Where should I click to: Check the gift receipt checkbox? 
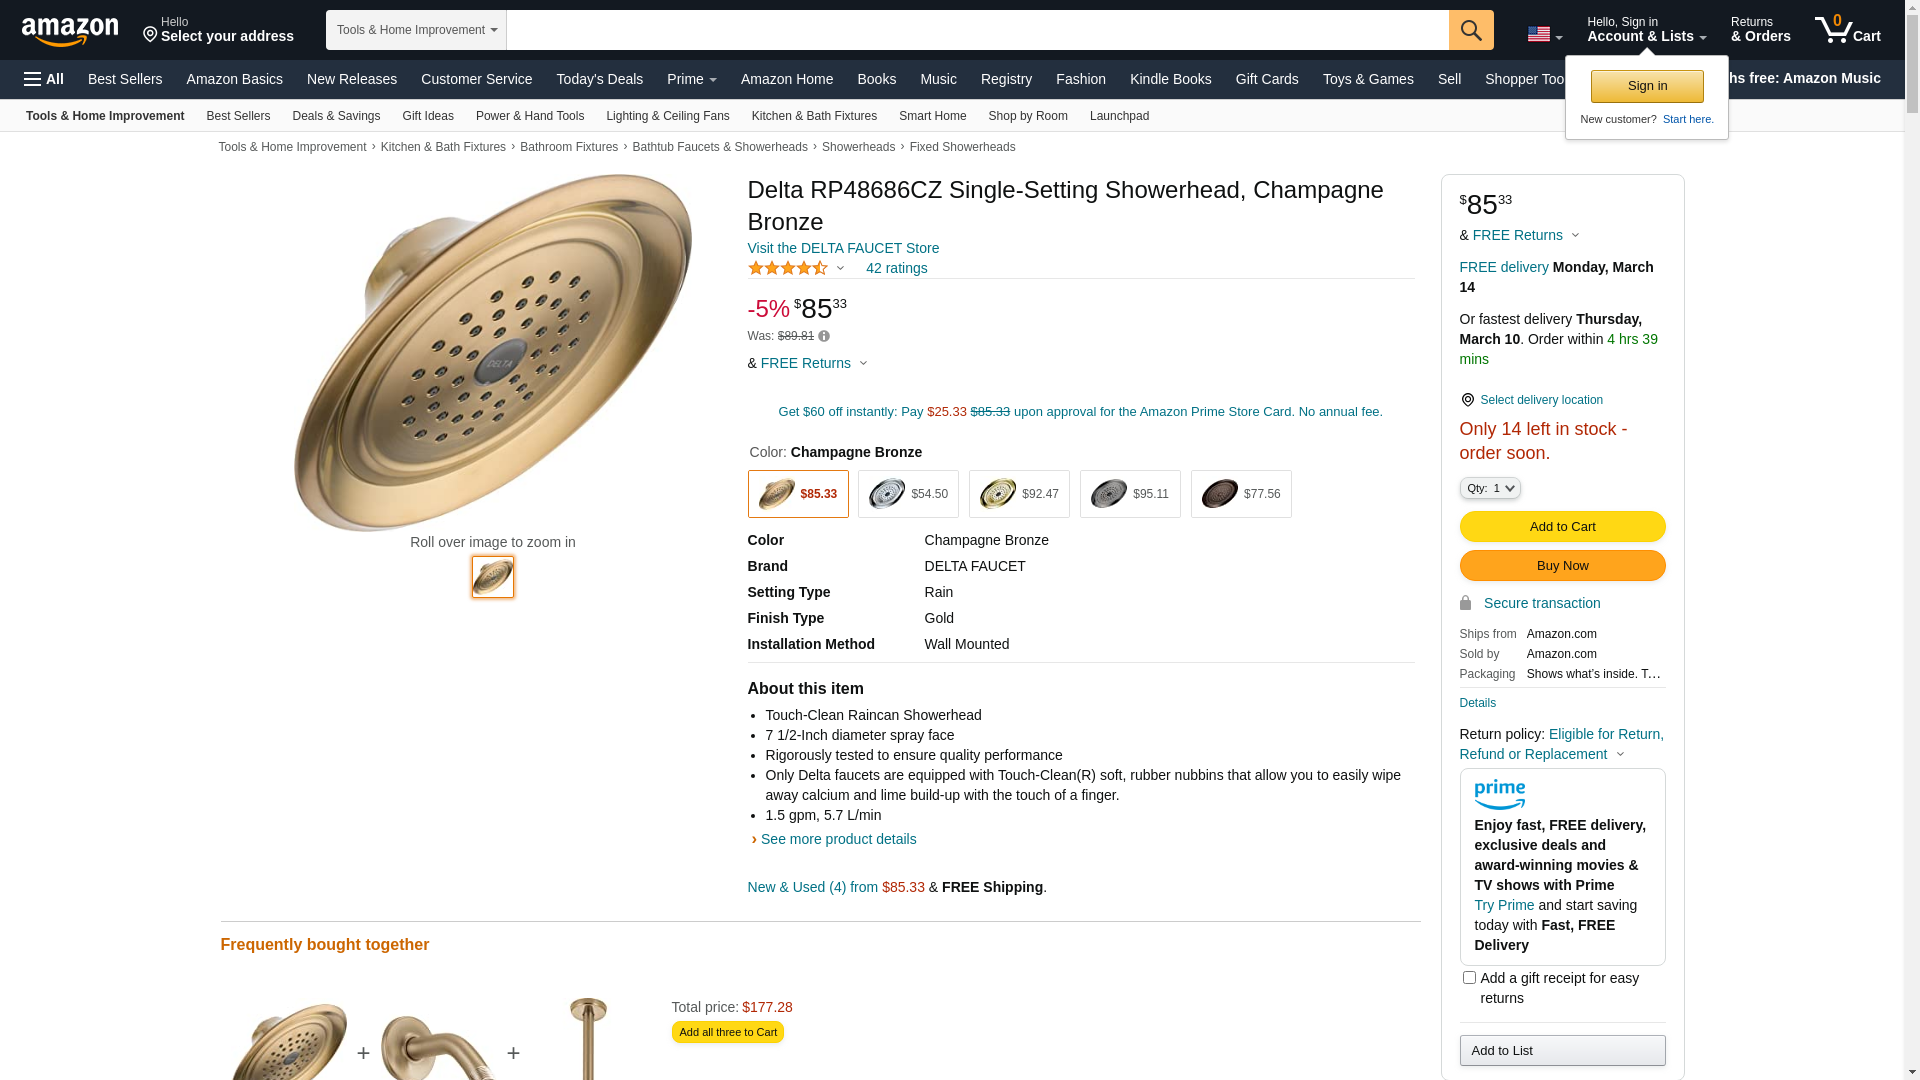pyautogui.click(x=1469, y=978)
